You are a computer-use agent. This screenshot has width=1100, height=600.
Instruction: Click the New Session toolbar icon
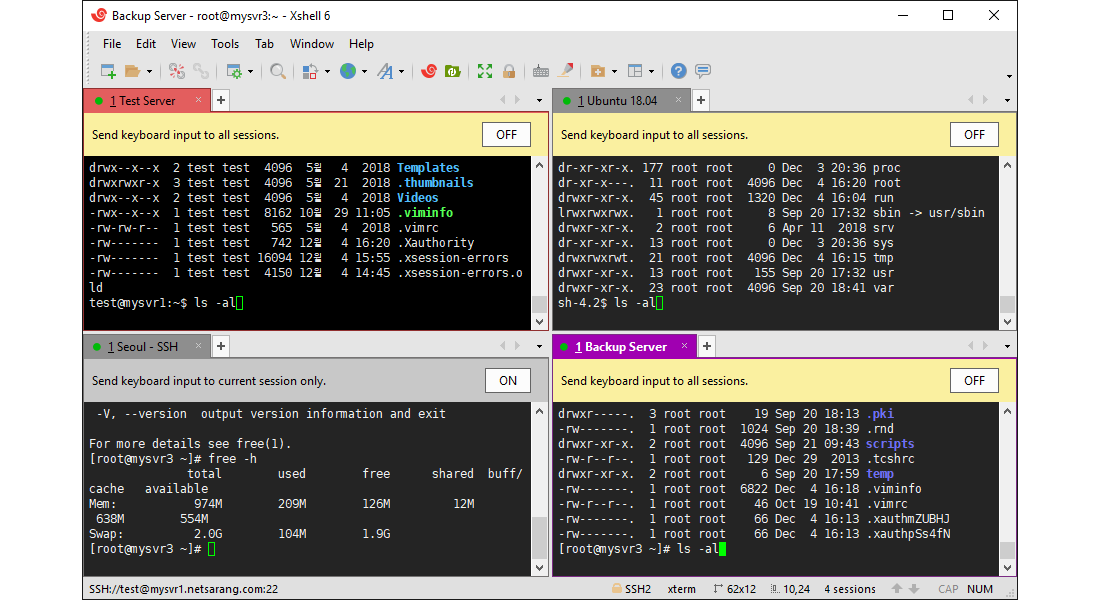click(x=108, y=71)
